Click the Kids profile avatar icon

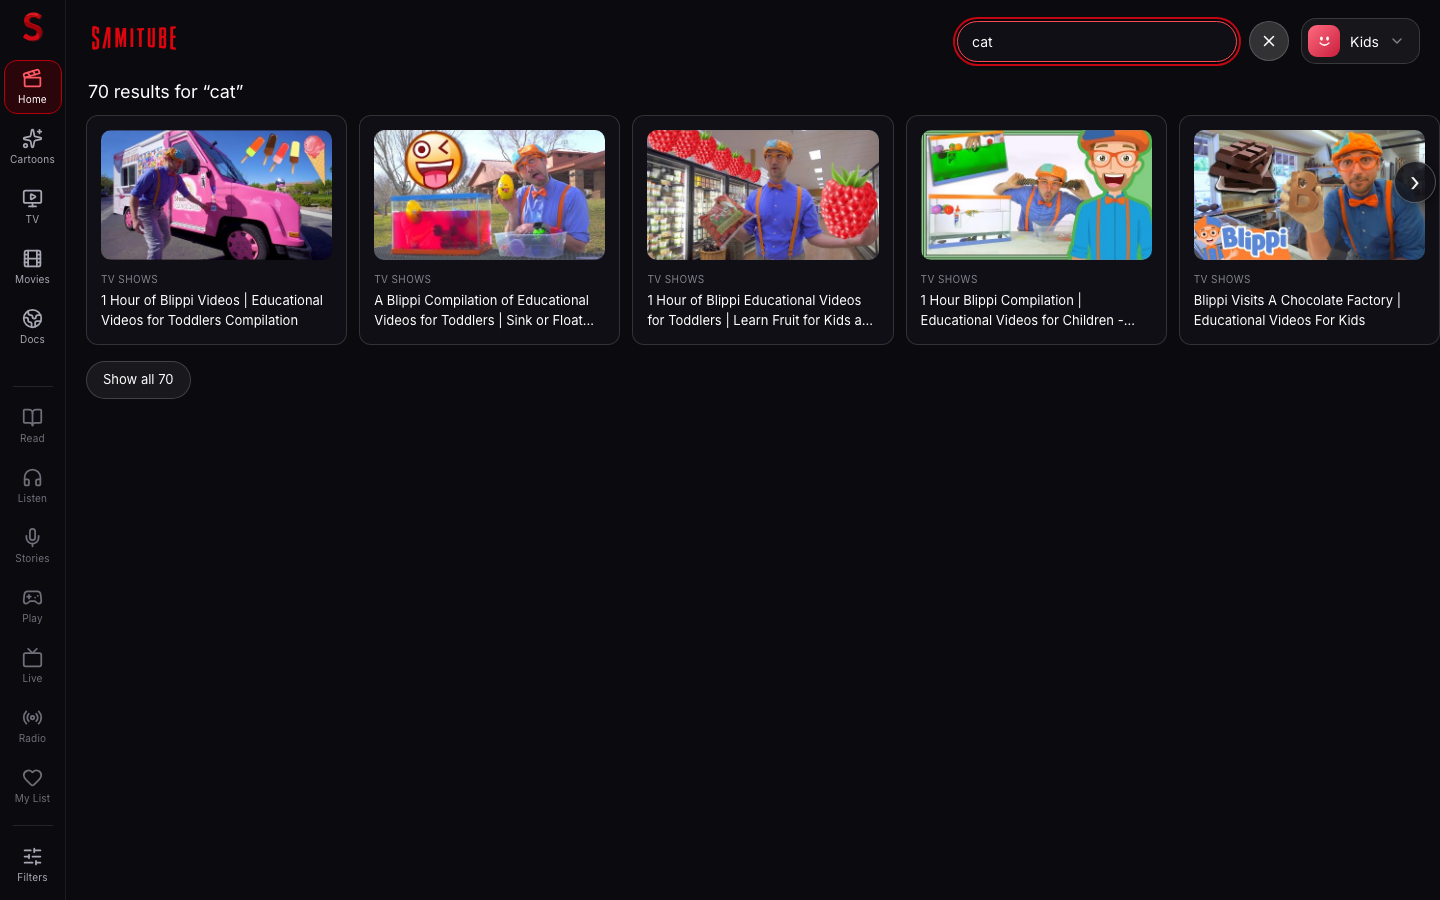tap(1324, 41)
